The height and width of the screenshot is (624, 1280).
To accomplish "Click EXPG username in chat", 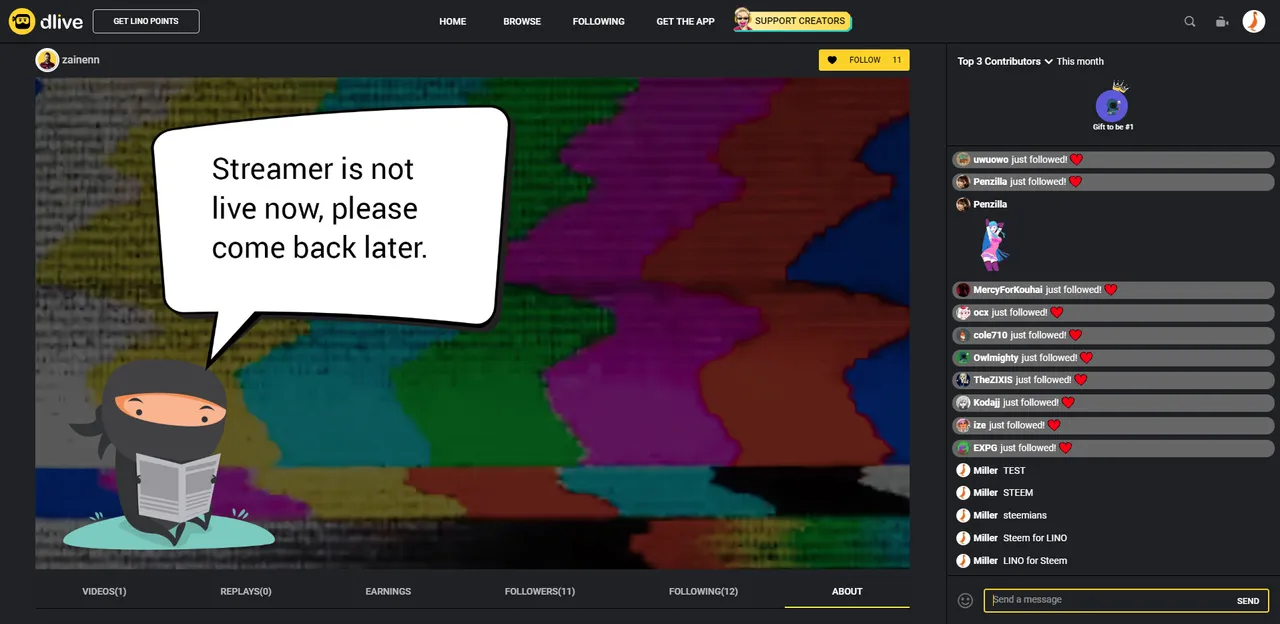I will coord(985,448).
